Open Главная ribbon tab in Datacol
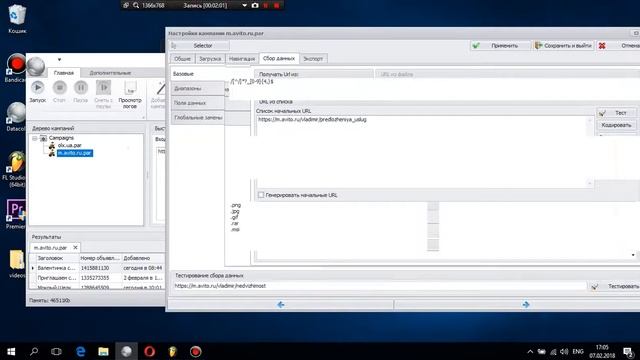 point(64,73)
